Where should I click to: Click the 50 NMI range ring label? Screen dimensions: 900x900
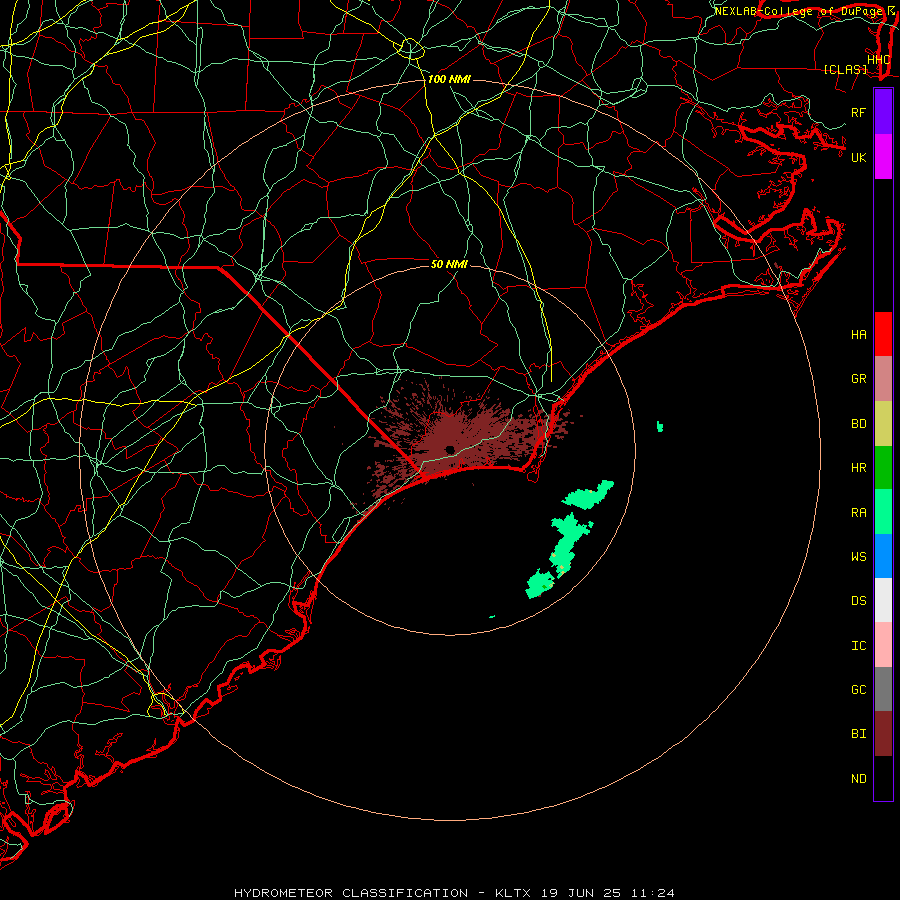tap(449, 264)
